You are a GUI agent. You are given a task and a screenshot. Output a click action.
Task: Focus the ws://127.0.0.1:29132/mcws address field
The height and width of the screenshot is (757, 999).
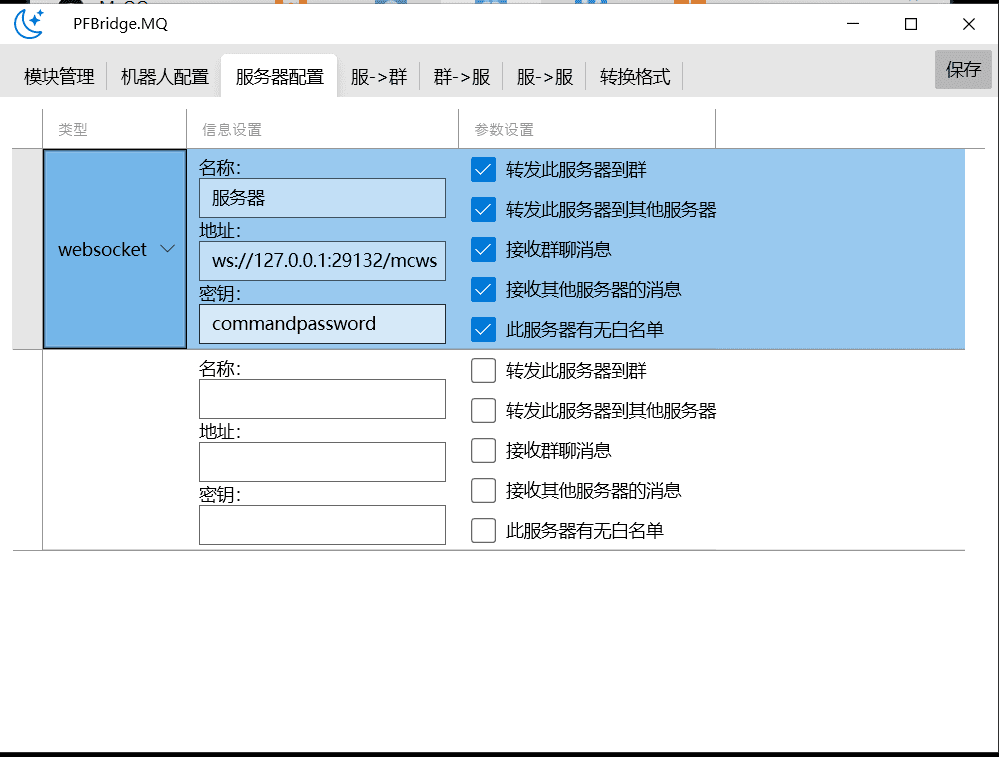click(322, 261)
